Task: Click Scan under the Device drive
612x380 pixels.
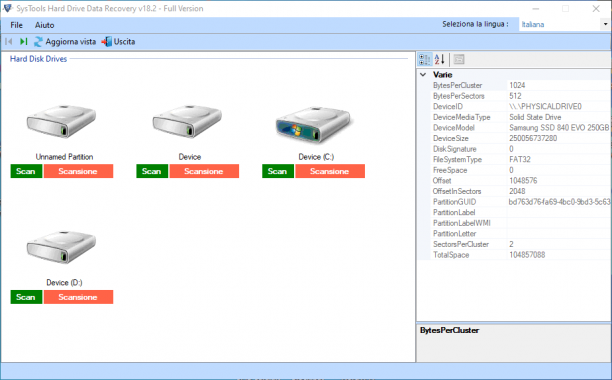Action: [152, 171]
